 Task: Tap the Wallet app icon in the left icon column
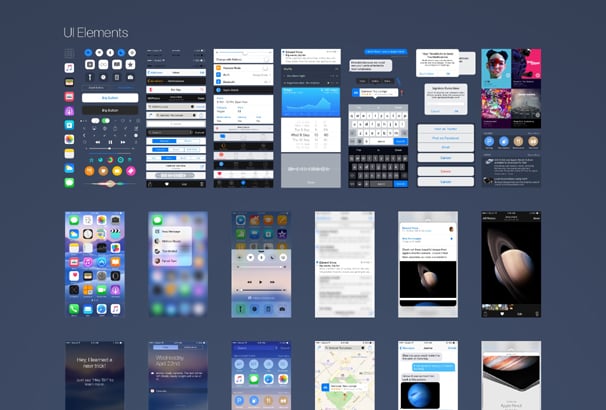point(69,82)
